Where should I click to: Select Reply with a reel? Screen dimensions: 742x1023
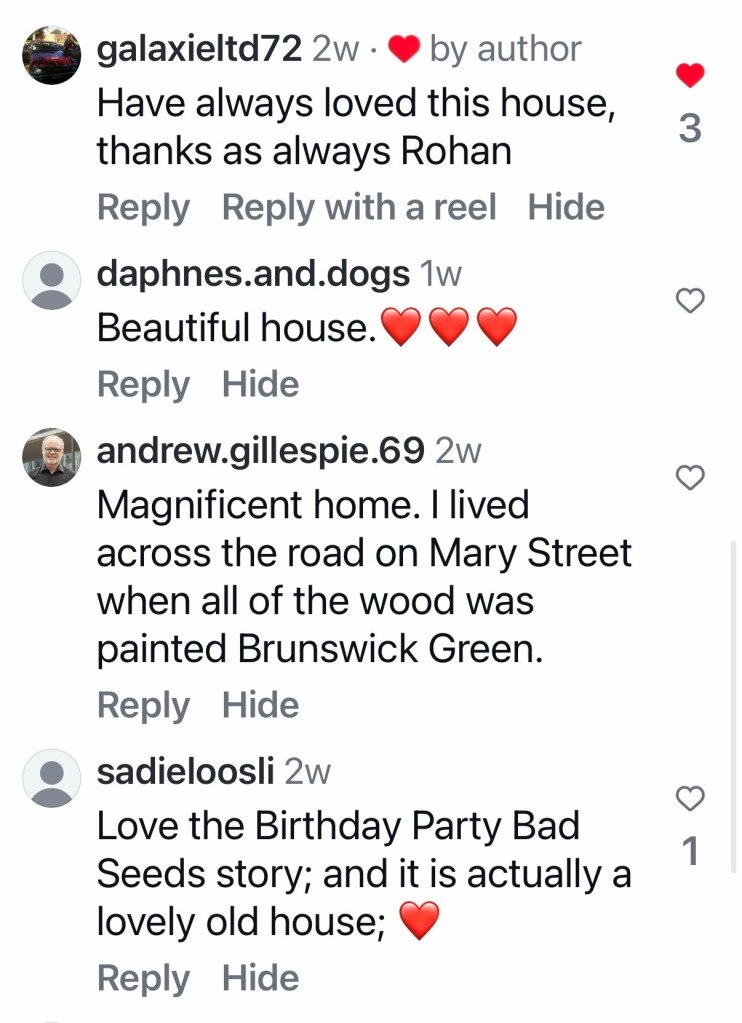(359, 208)
